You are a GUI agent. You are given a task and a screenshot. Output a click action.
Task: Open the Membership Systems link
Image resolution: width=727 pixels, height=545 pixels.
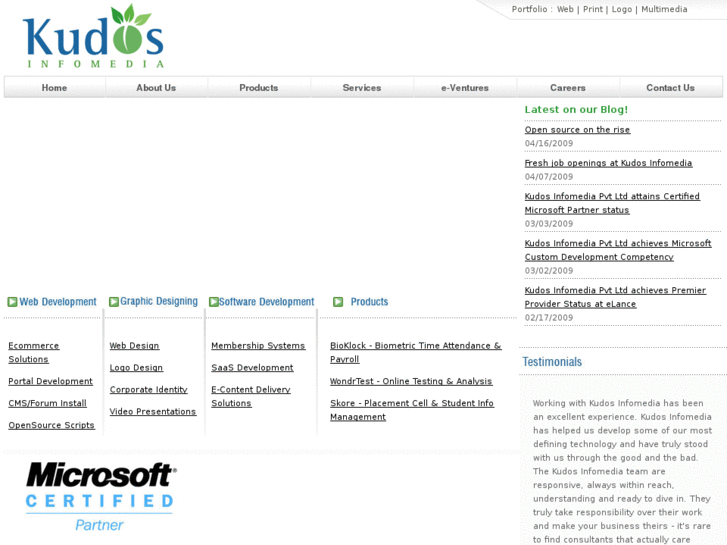click(x=258, y=346)
